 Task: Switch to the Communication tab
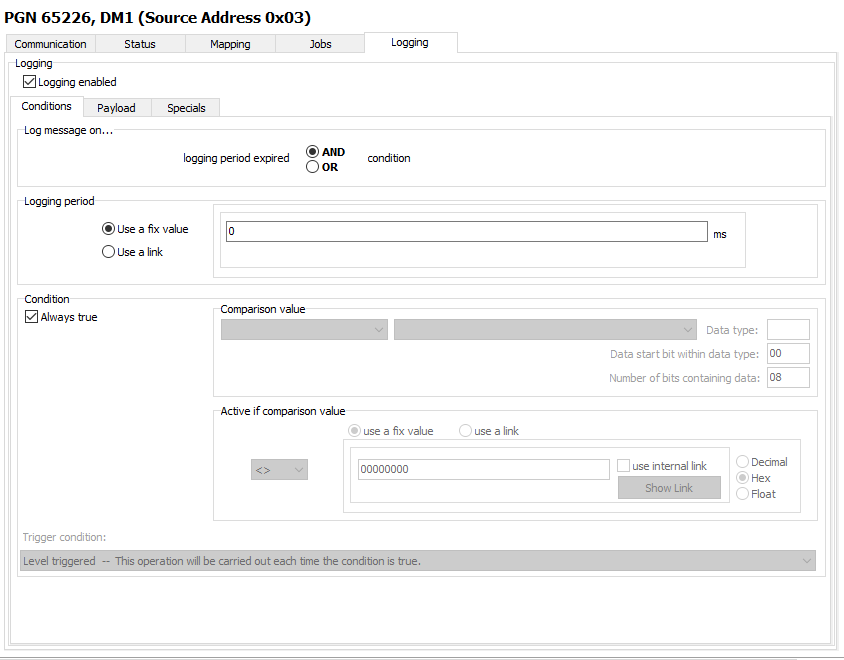click(50, 44)
